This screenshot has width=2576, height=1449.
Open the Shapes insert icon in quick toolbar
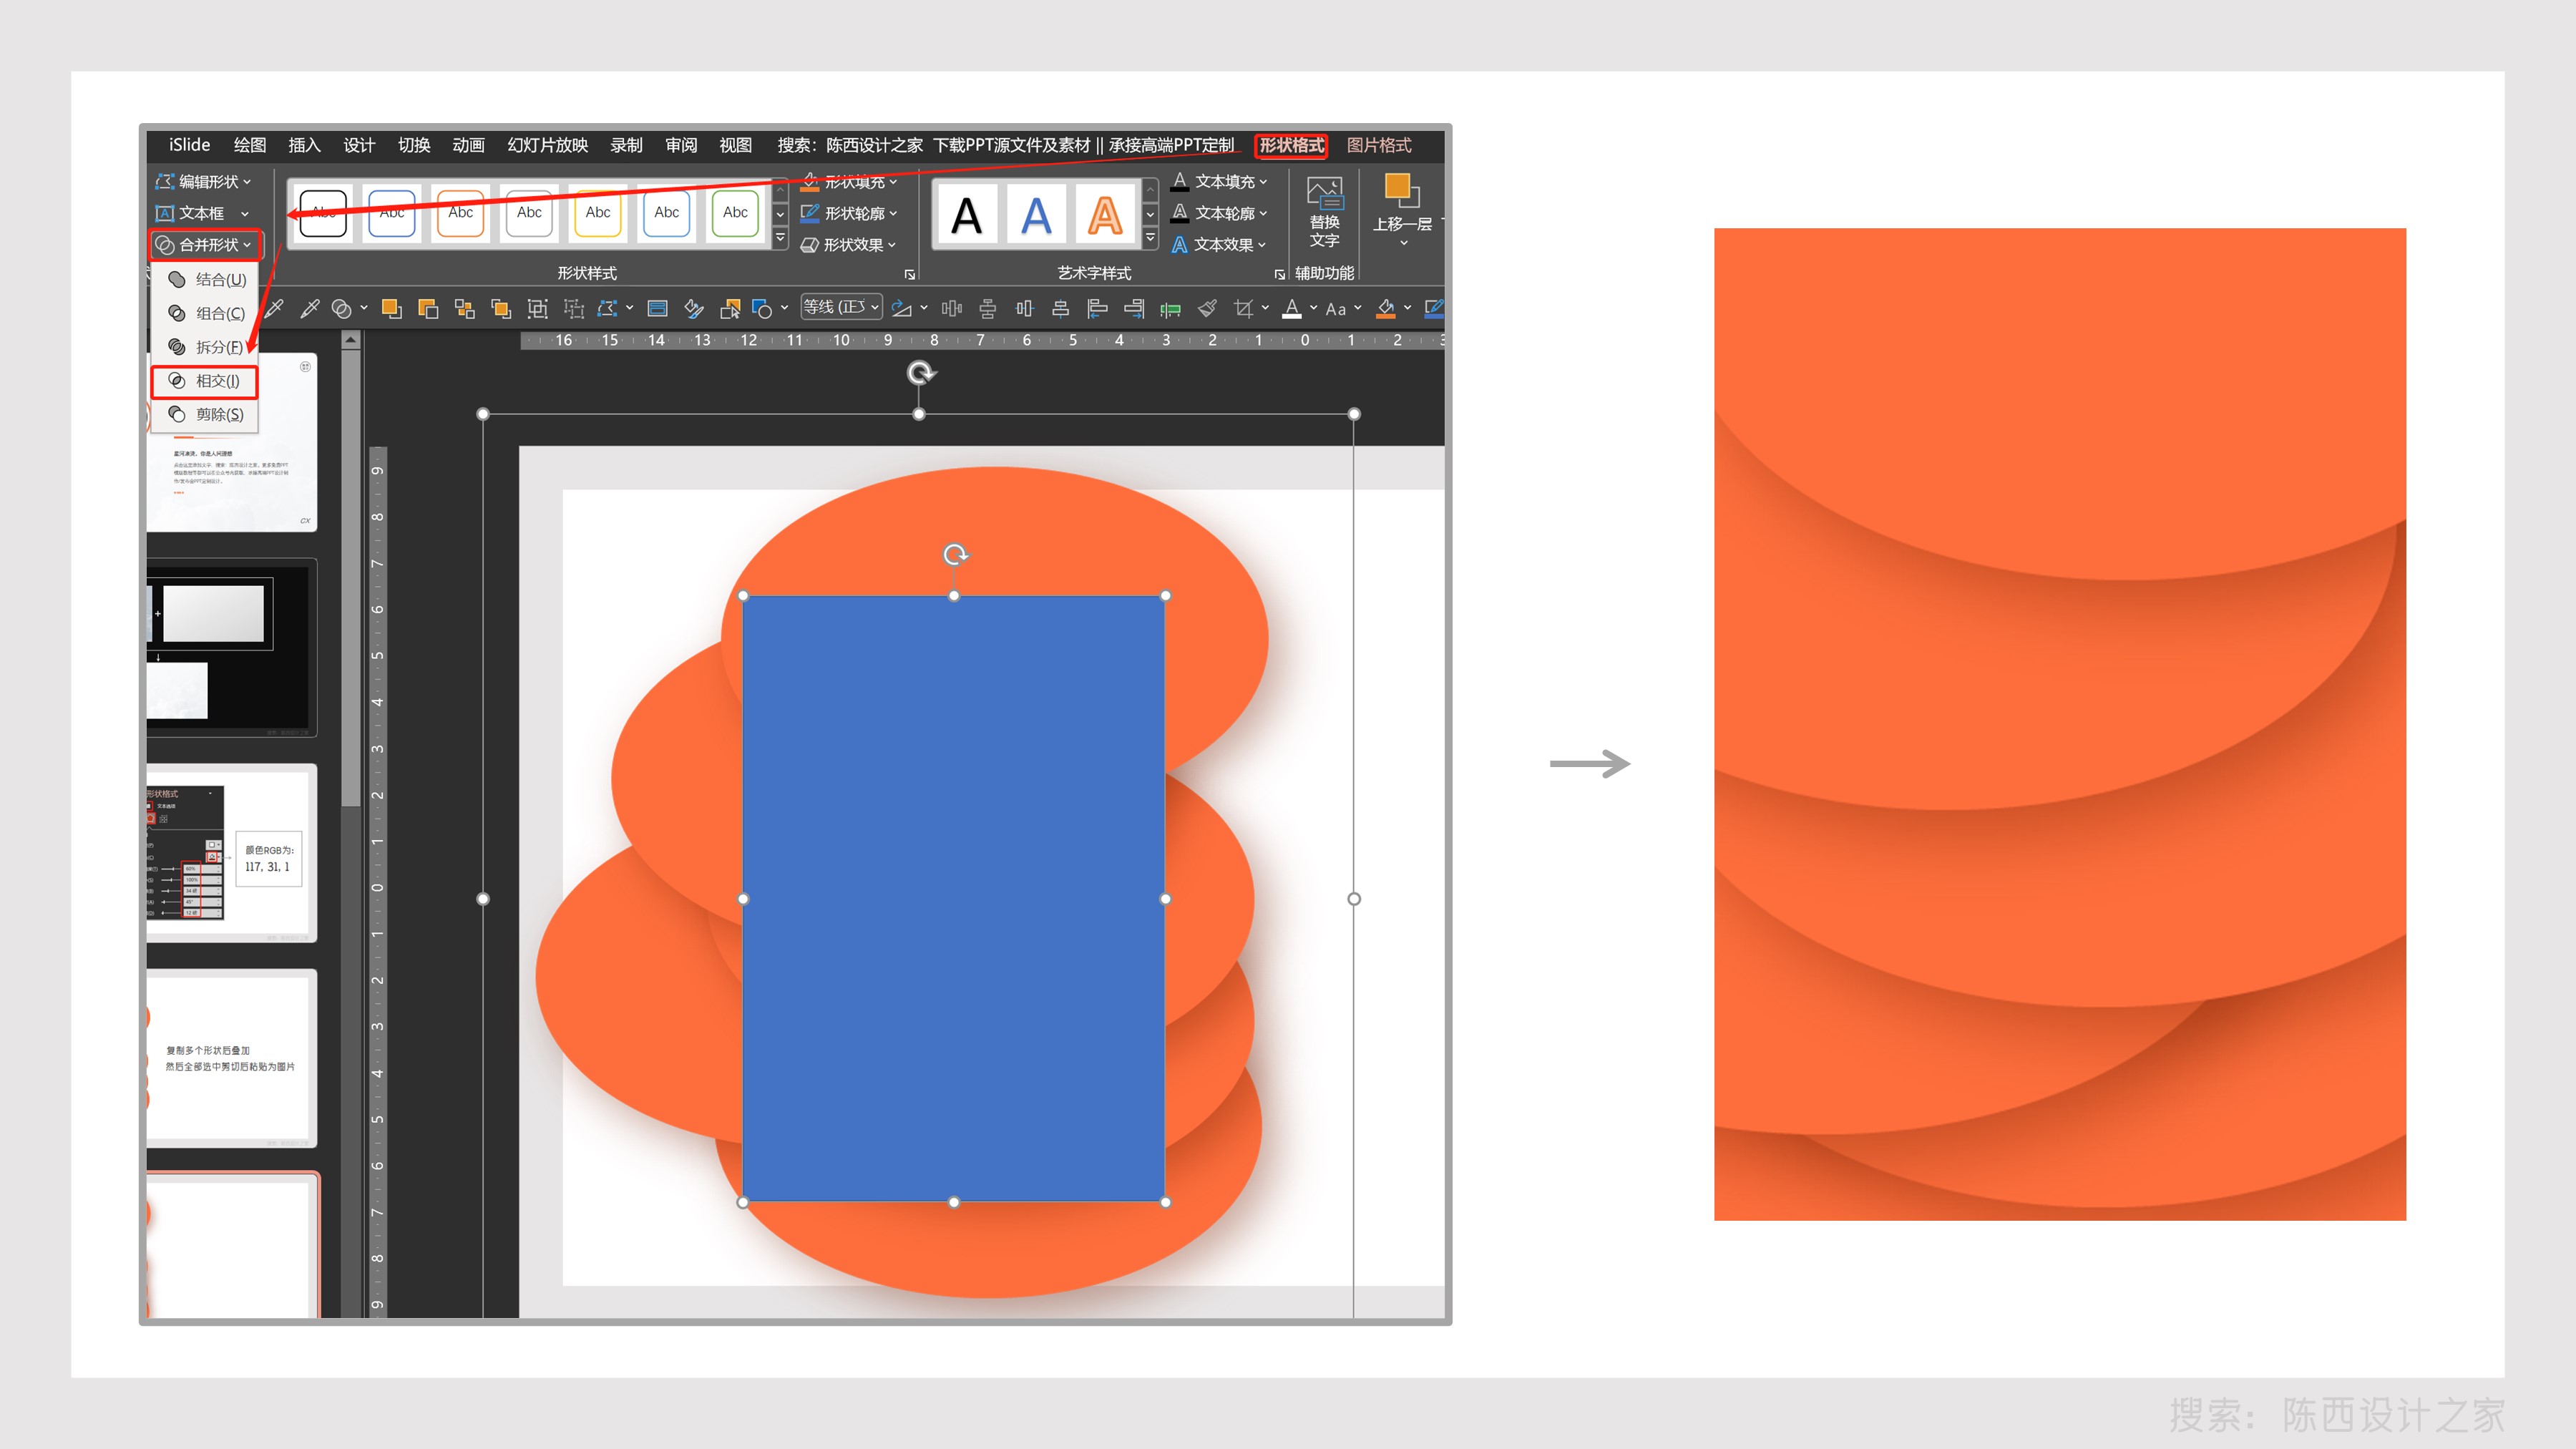(x=762, y=309)
